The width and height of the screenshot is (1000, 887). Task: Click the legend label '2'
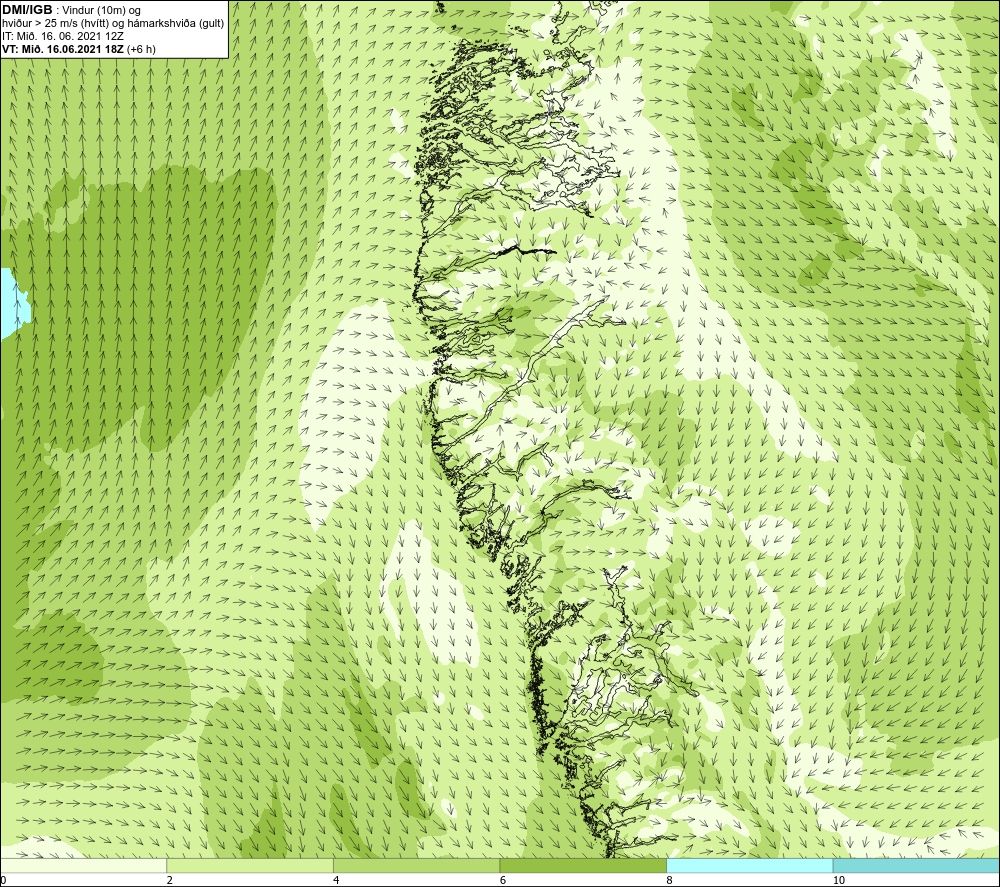pos(170,880)
